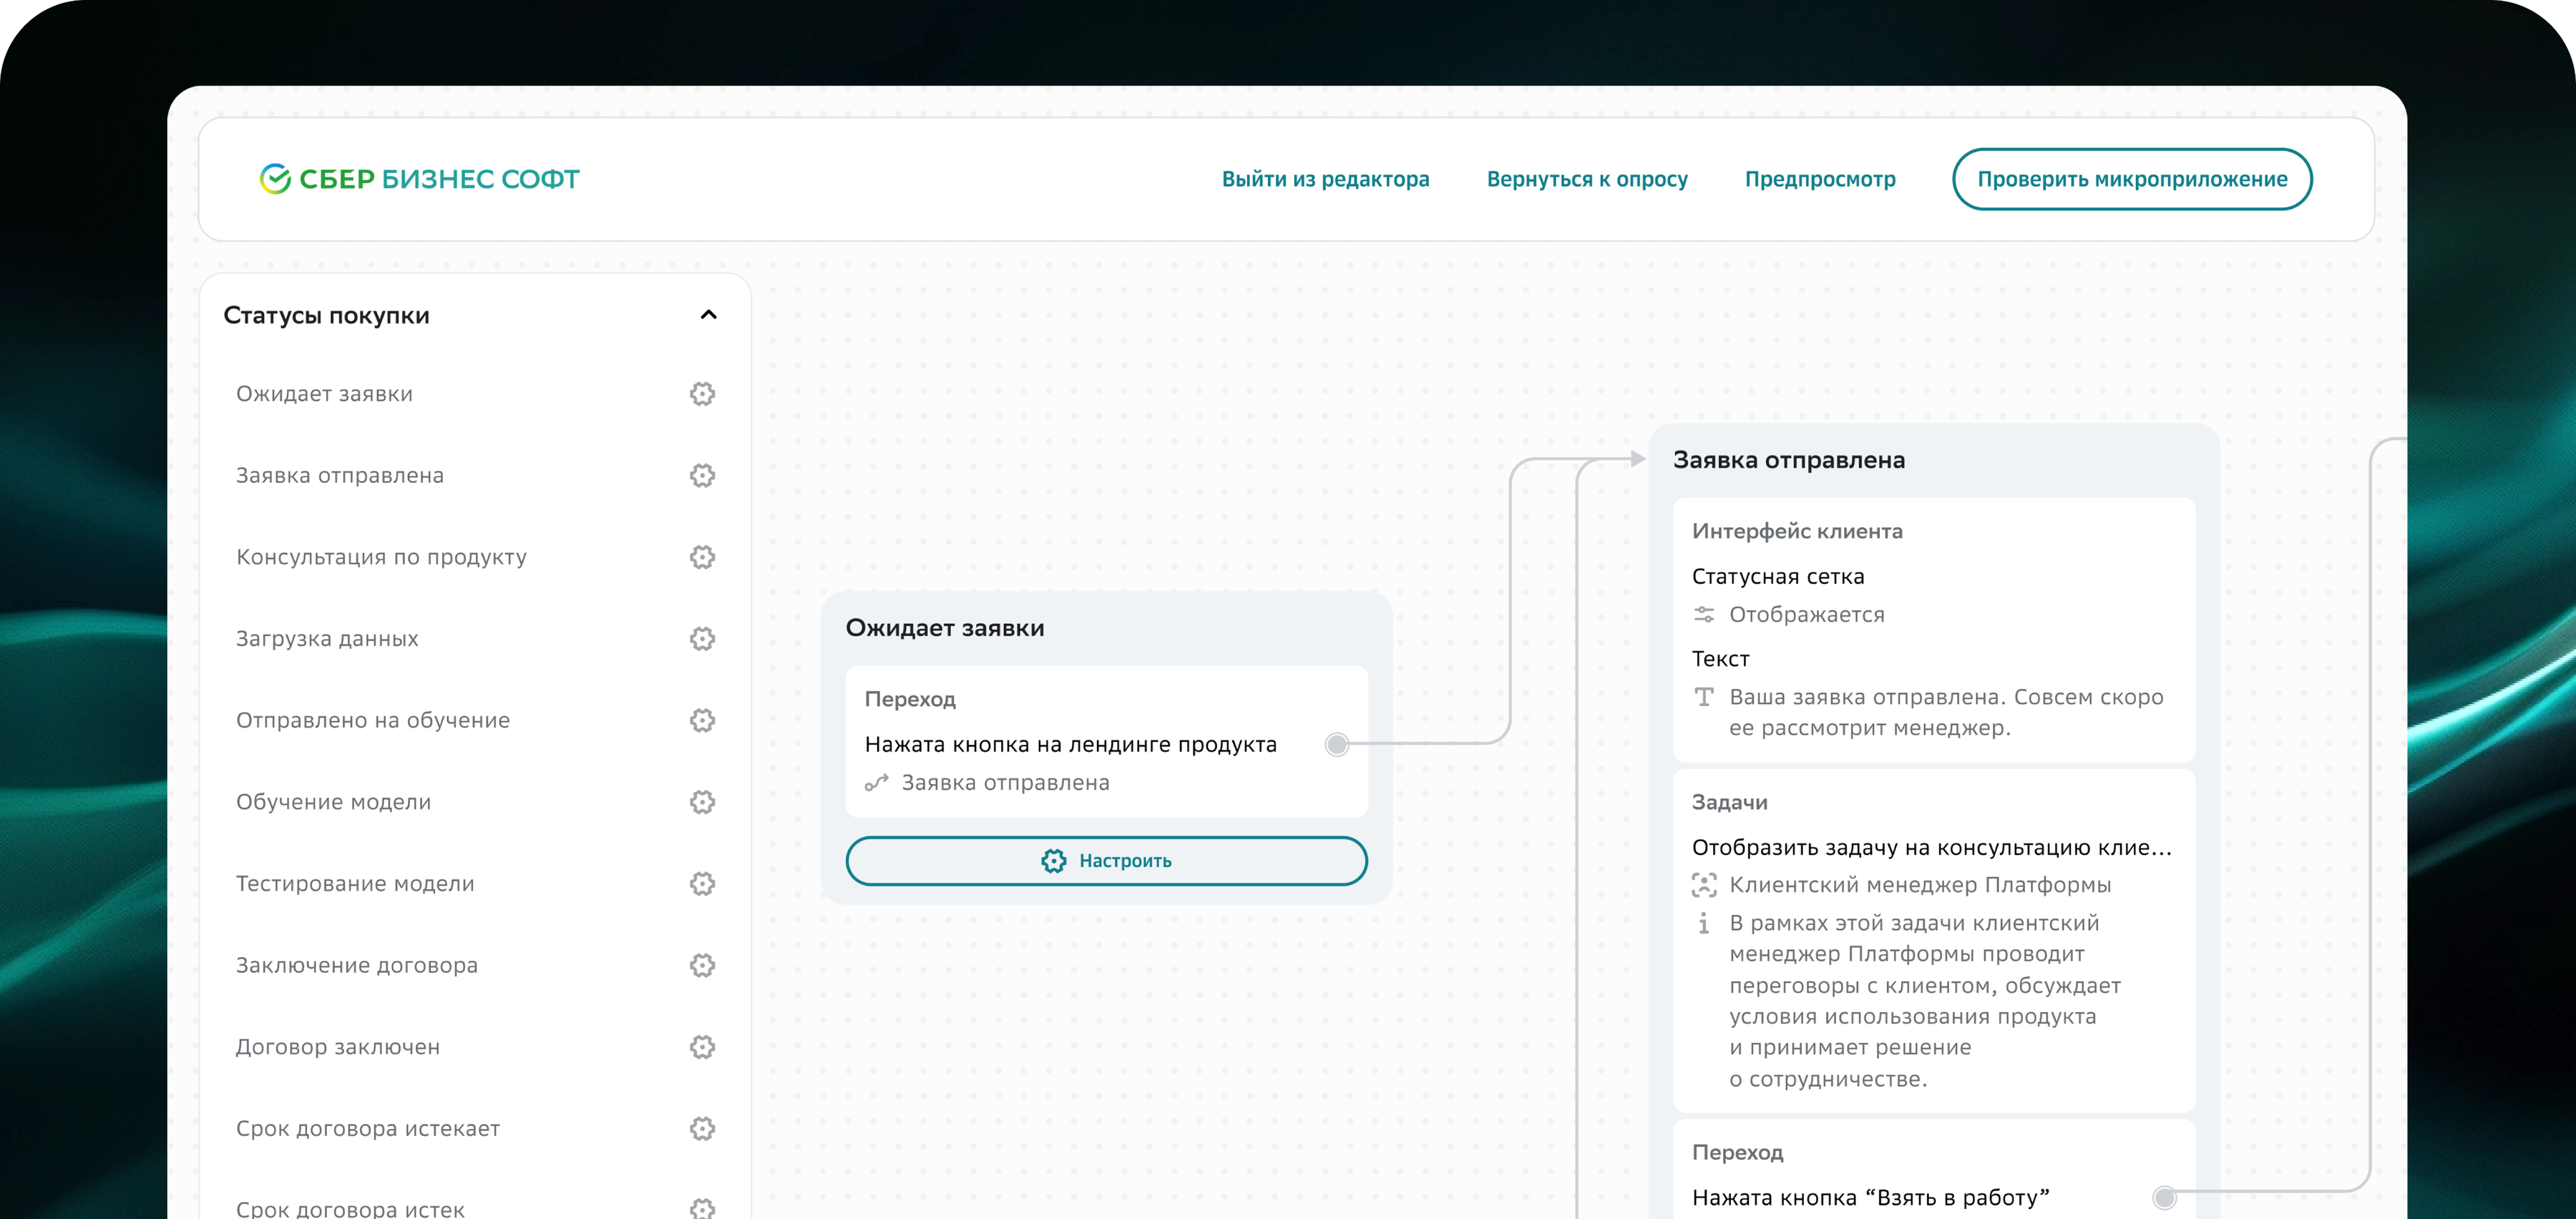
Task: Click Вернуться к опросу link
Action: pos(1587,180)
